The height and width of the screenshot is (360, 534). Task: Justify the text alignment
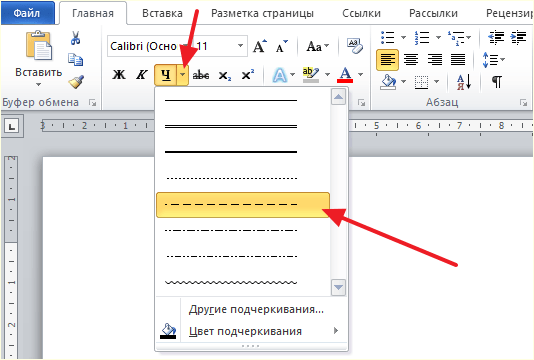(x=458, y=60)
